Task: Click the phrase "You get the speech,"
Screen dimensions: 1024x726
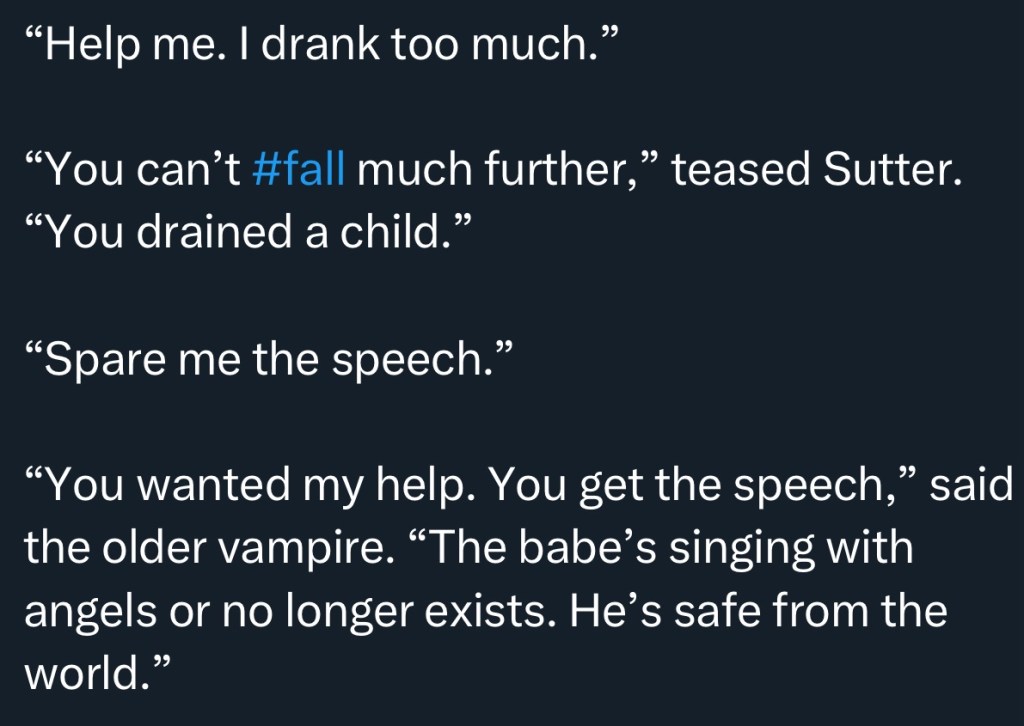Action: pos(701,486)
